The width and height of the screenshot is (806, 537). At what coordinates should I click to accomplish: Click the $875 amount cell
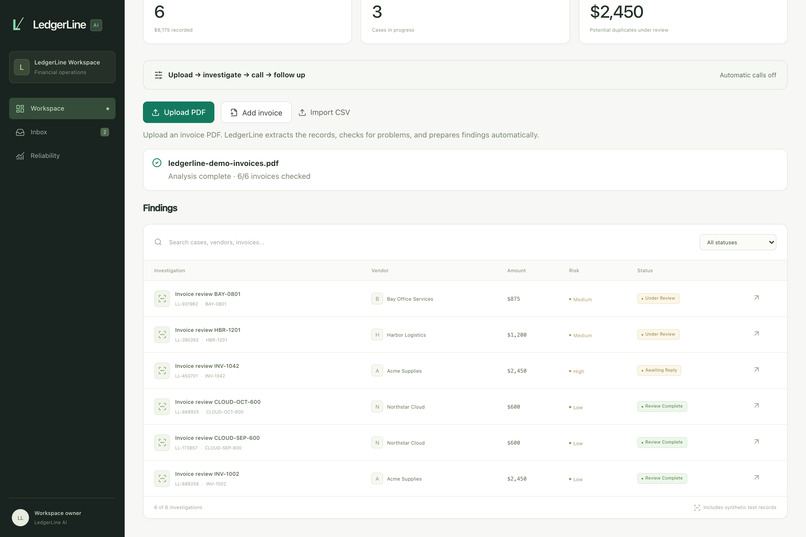pos(514,299)
